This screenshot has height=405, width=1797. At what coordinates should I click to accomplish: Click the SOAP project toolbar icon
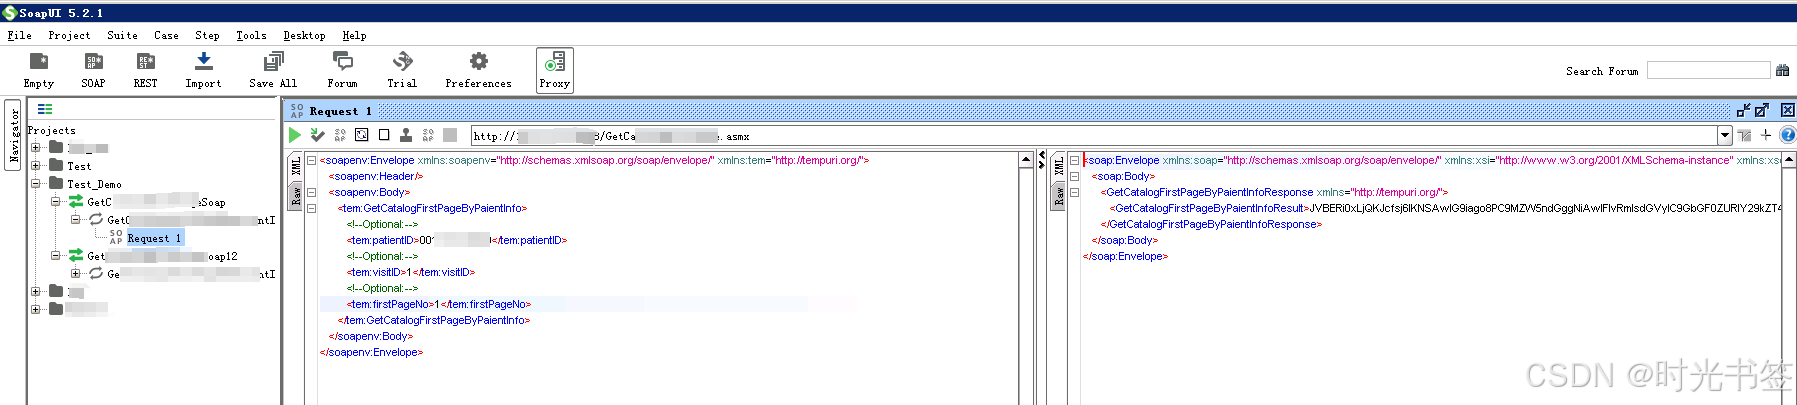(93, 70)
